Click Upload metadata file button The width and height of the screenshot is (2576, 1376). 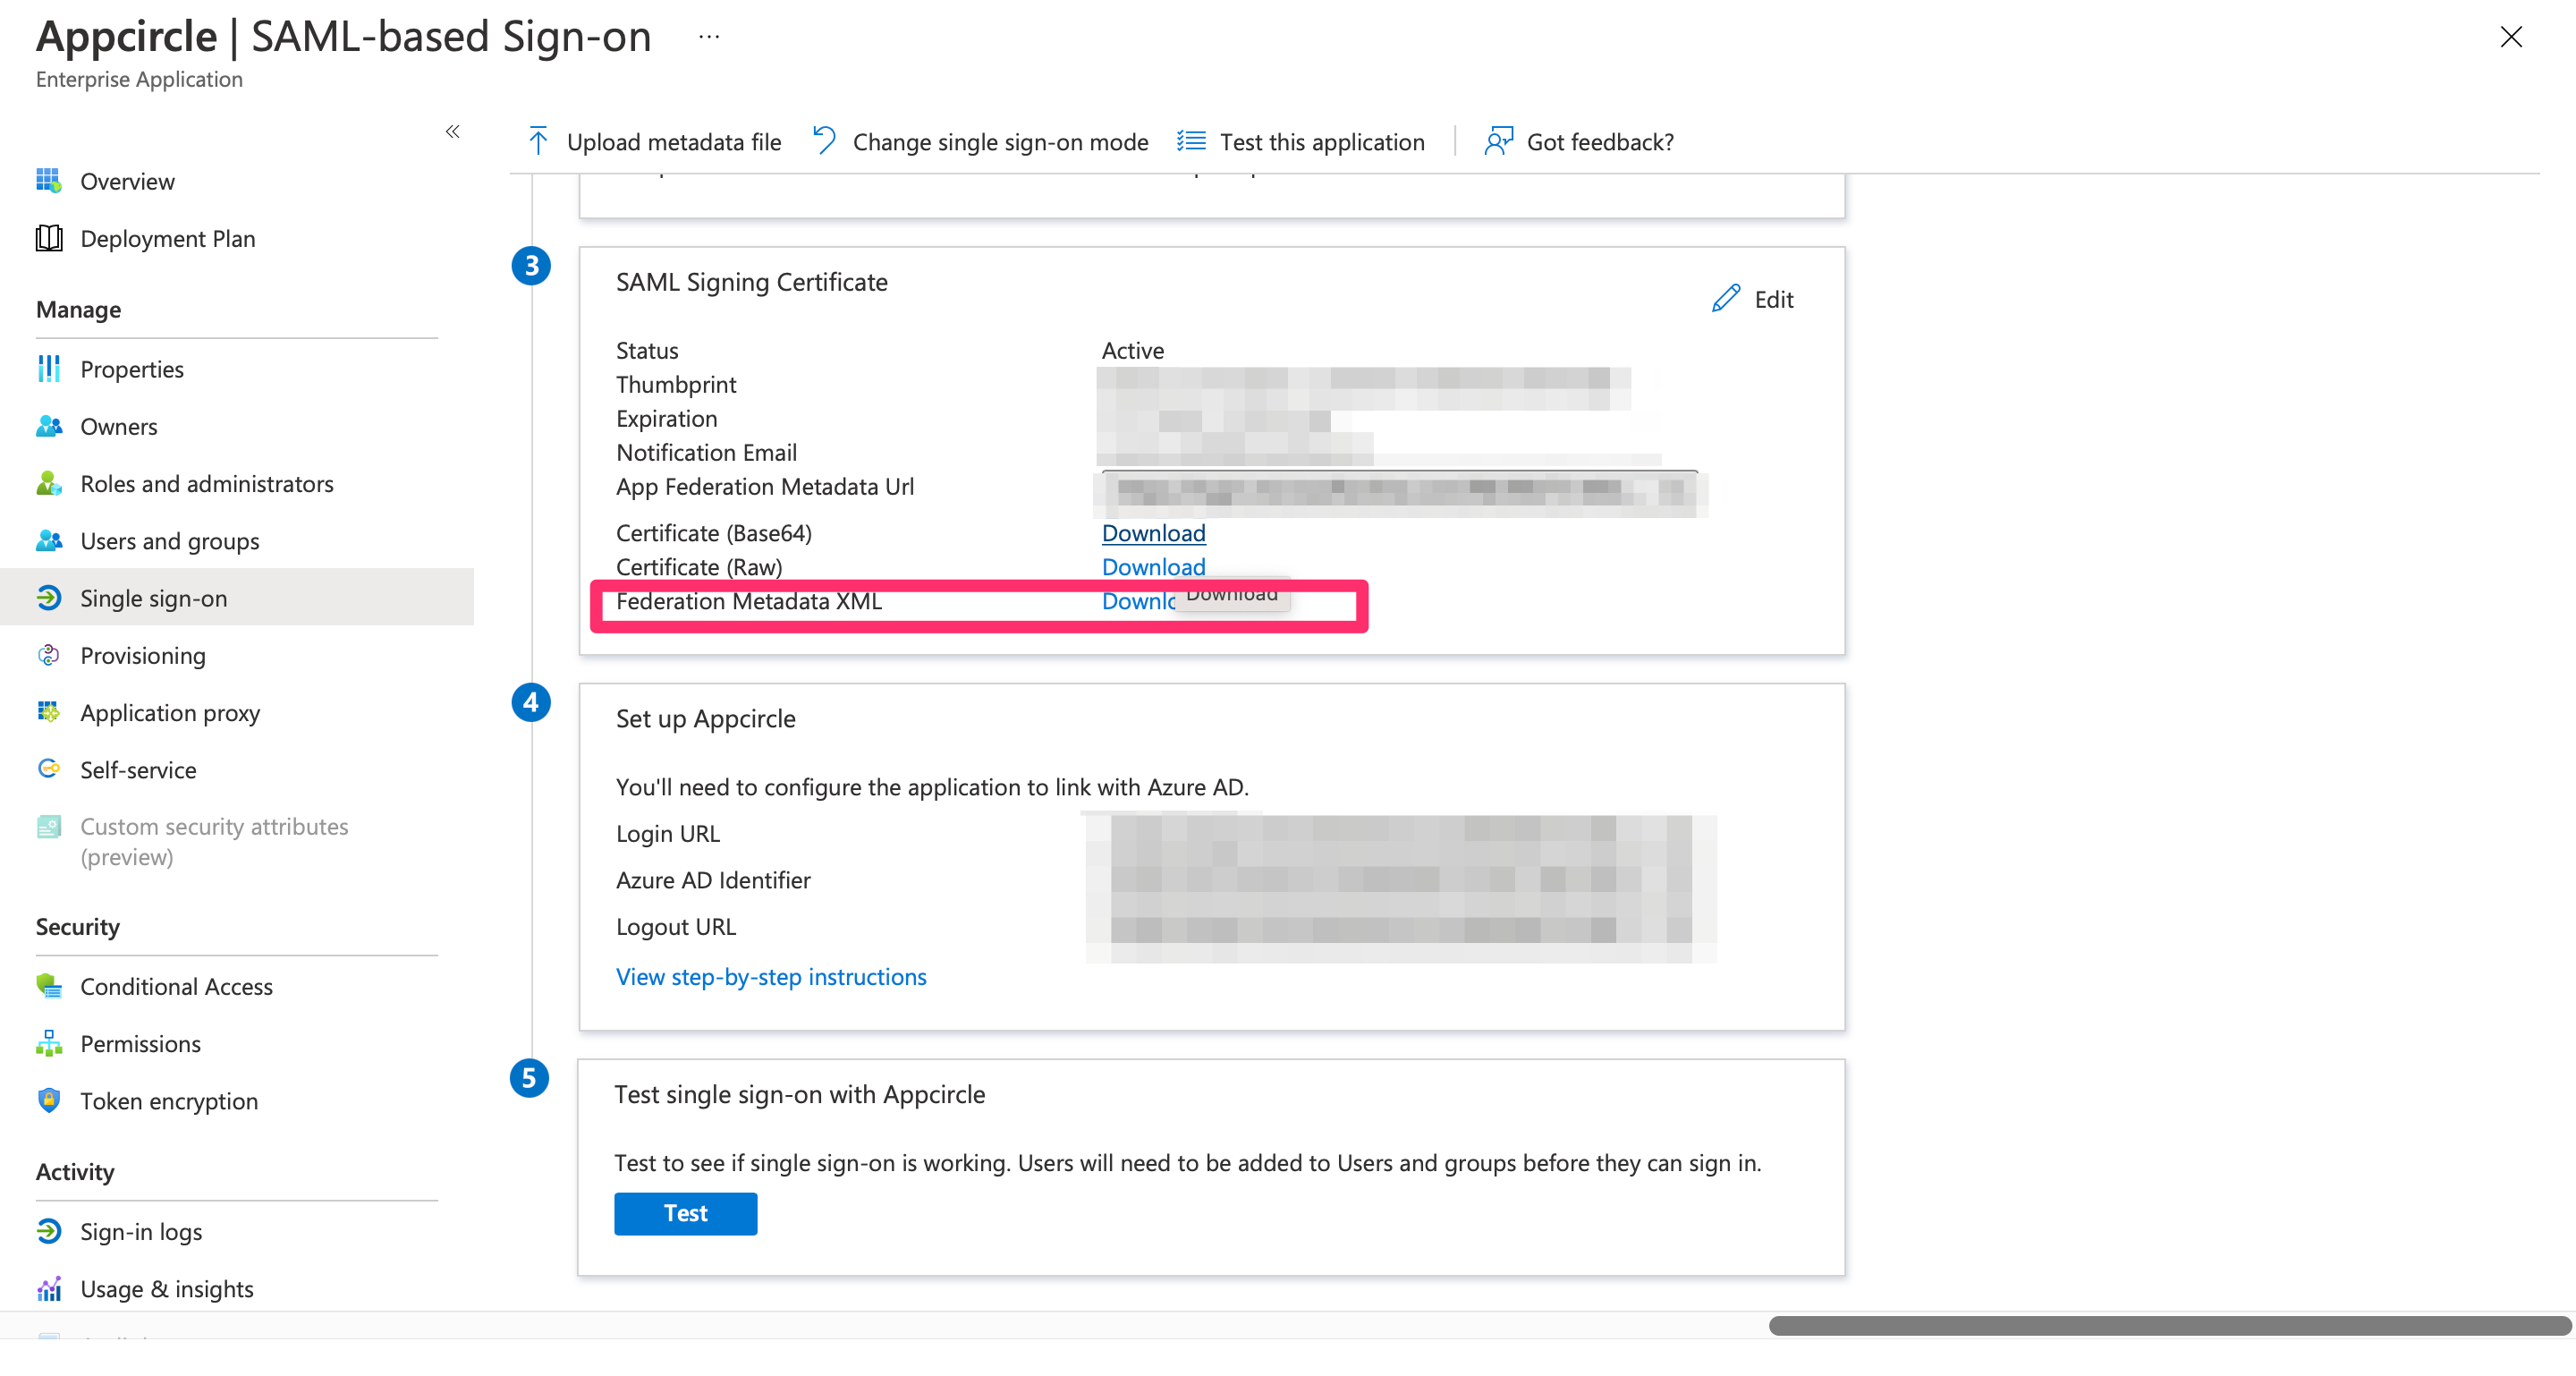coord(654,141)
